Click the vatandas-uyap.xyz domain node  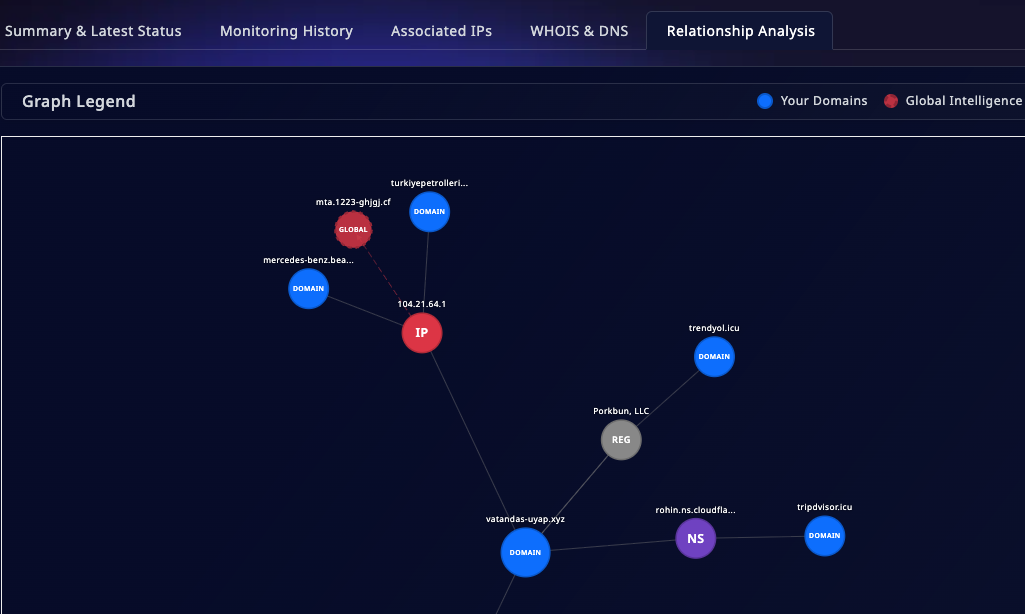pyautogui.click(x=526, y=553)
